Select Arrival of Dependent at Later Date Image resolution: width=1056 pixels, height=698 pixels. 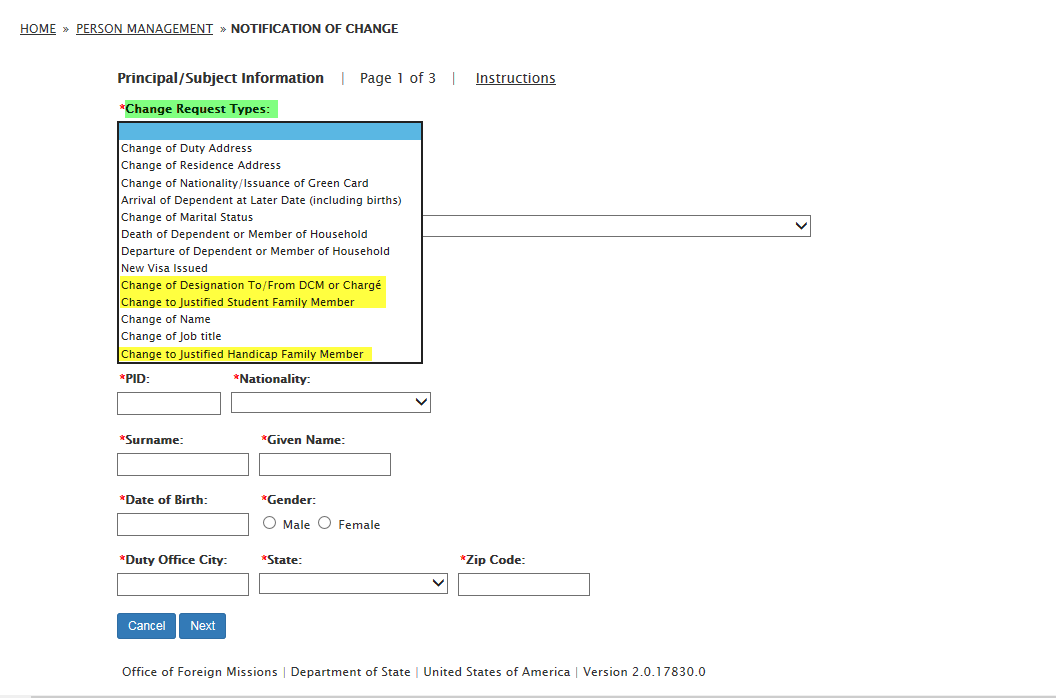click(x=270, y=200)
